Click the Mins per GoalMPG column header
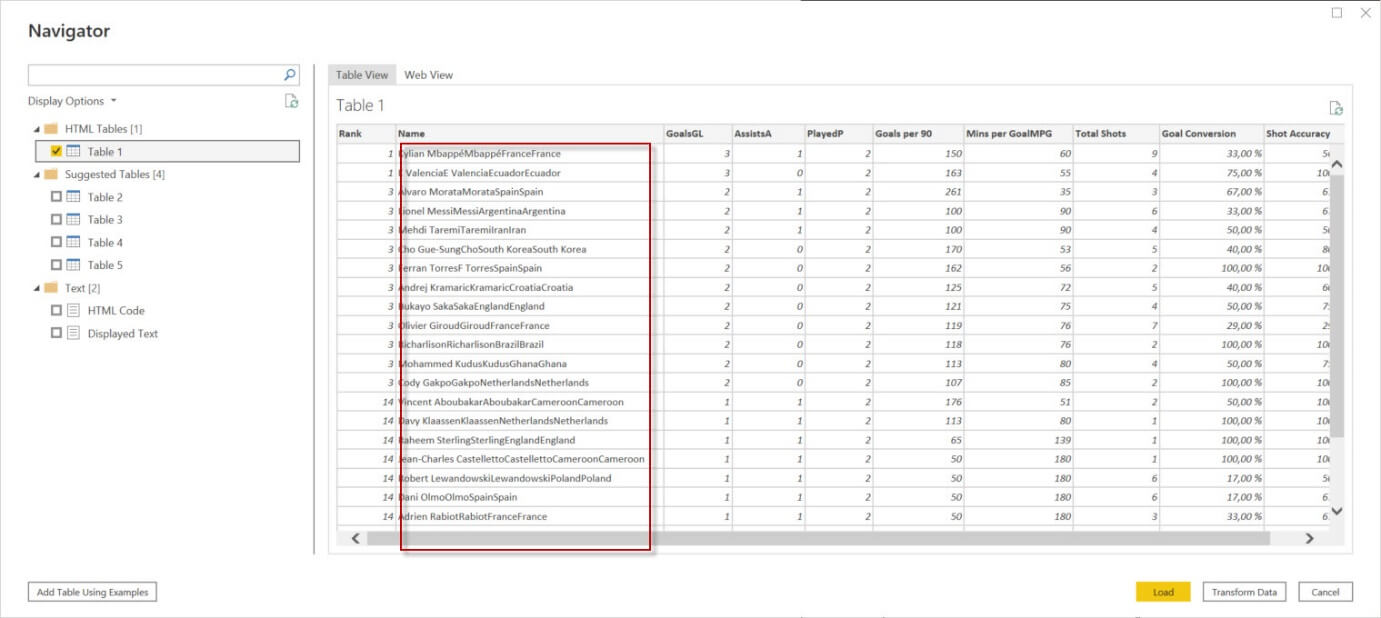The image size is (1381, 618). coord(1018,134)
